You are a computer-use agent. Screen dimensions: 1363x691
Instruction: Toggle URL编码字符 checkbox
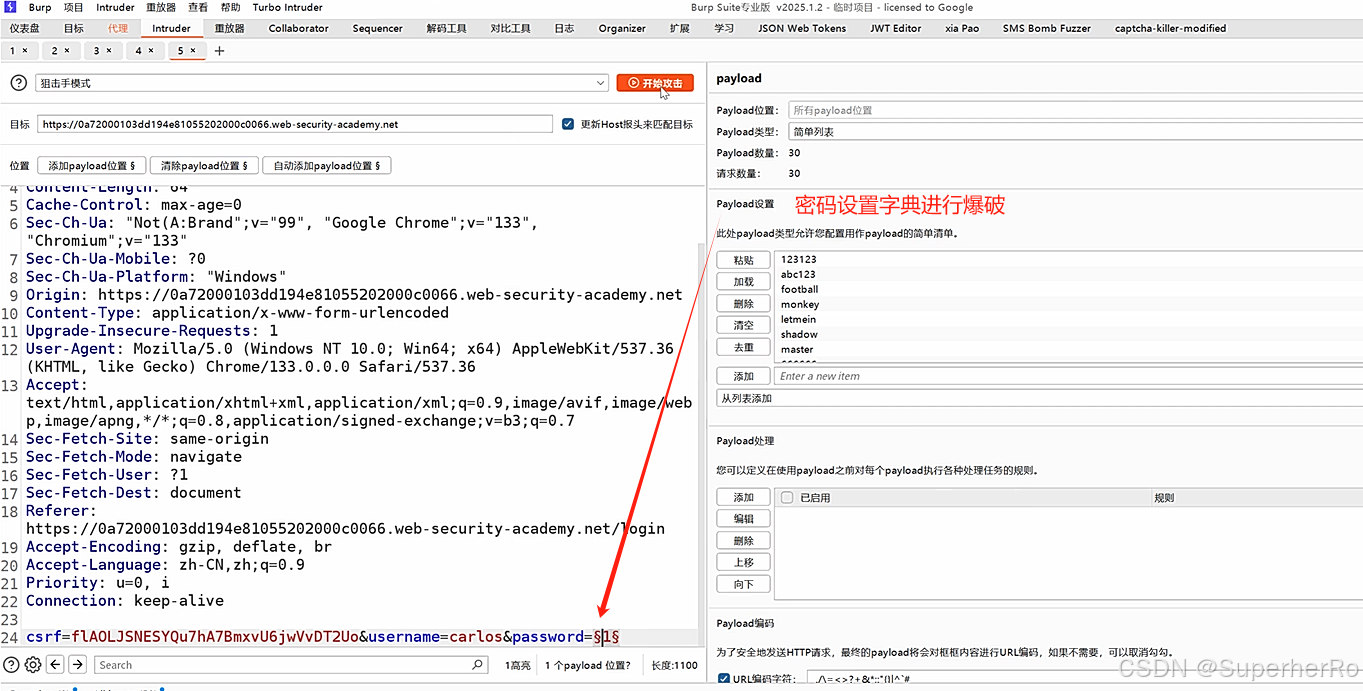(x=724, y=679)
